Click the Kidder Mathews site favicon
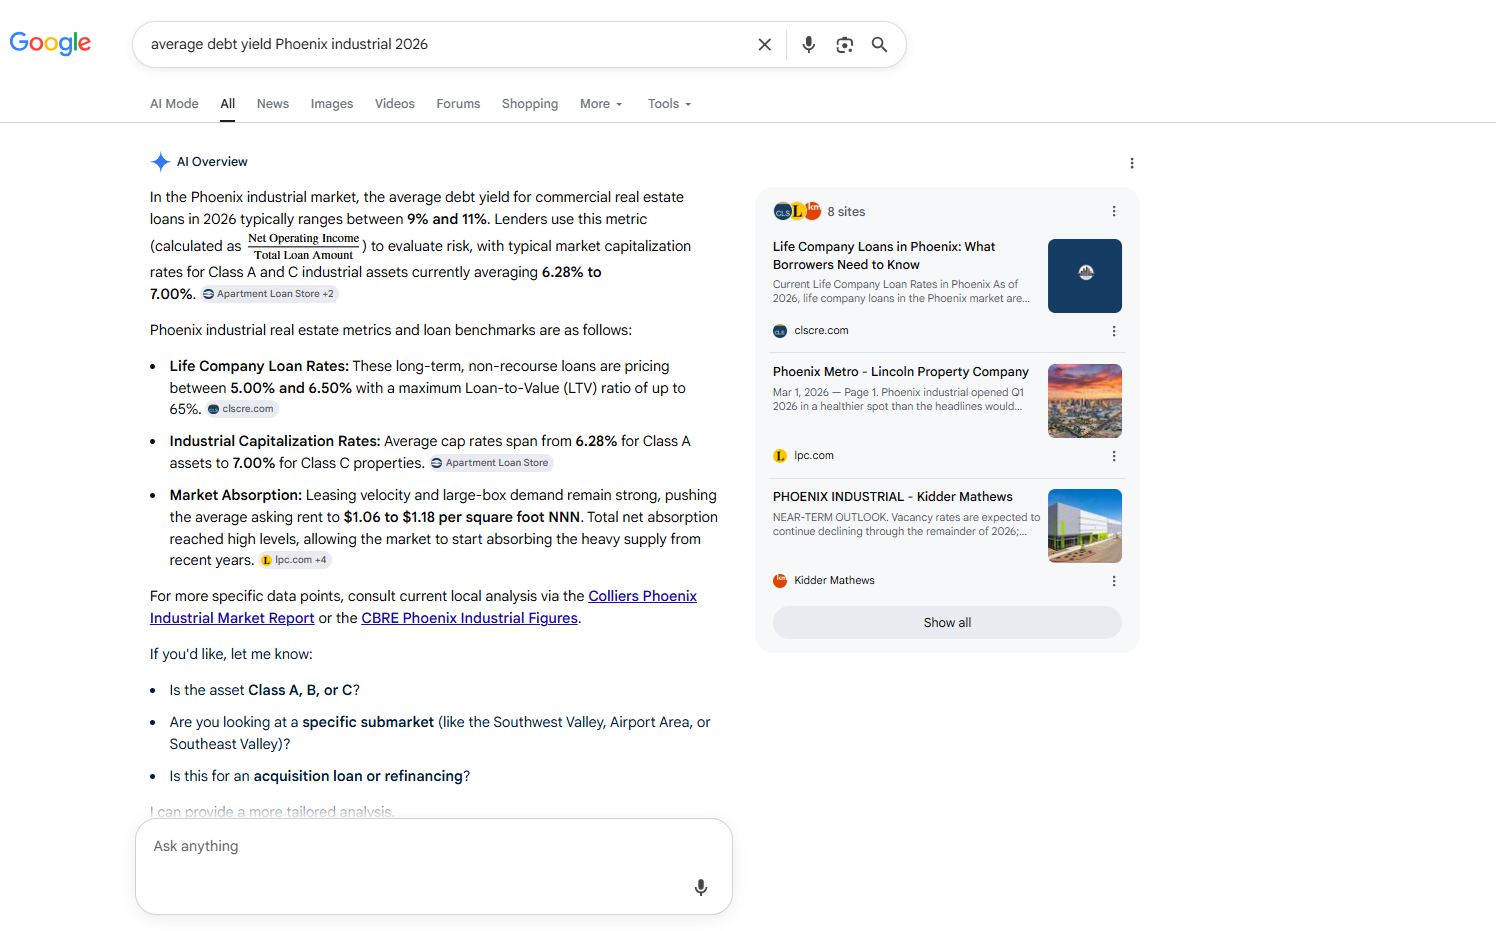This screenshot has height=931, width=1496. tap(780, 581)
